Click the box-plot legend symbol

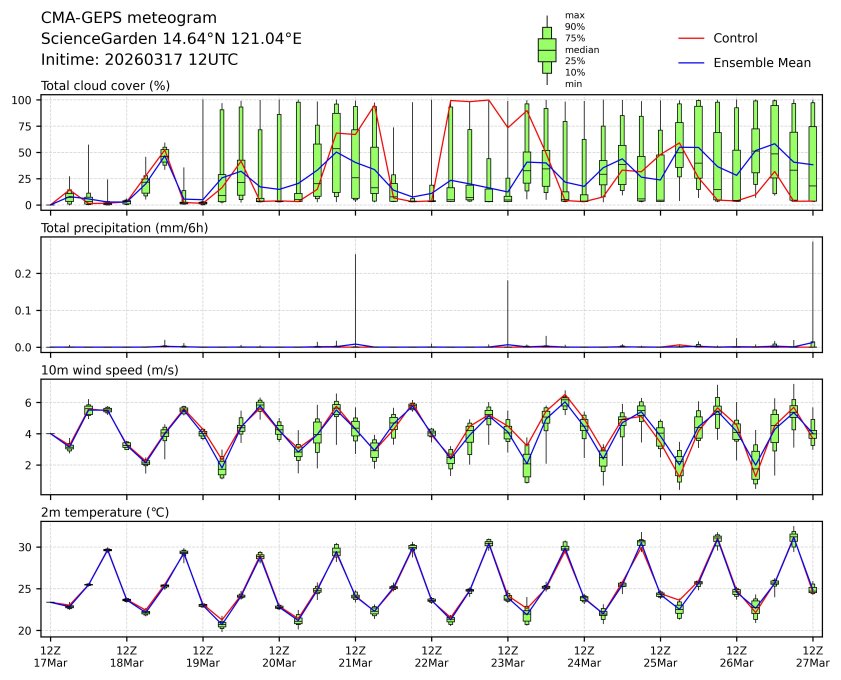coord(547,50)
